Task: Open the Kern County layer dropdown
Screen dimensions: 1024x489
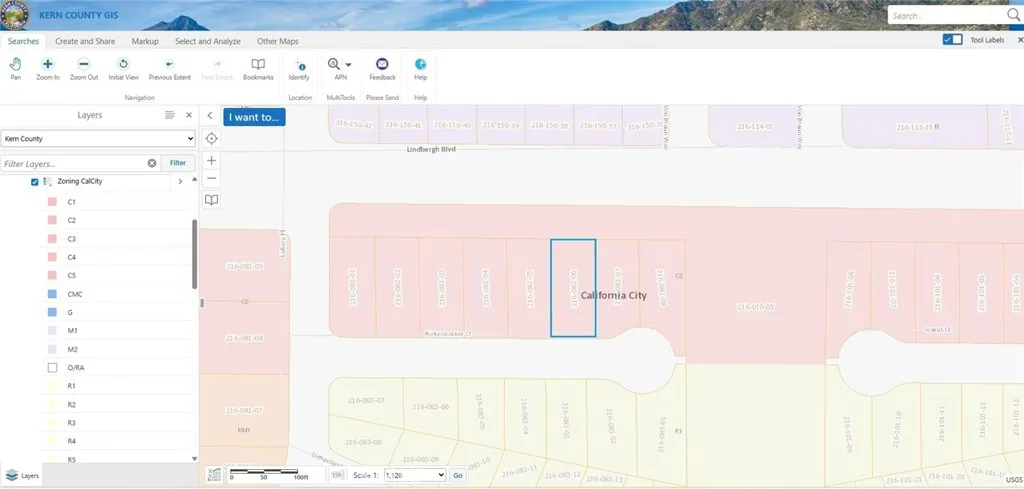Action: click(98, 139)
